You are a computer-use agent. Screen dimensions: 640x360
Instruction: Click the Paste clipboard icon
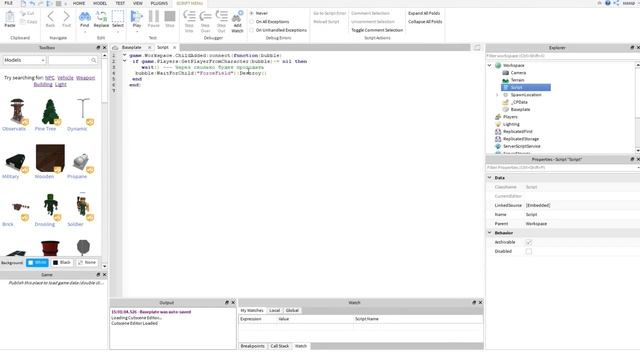coord(10,17)
